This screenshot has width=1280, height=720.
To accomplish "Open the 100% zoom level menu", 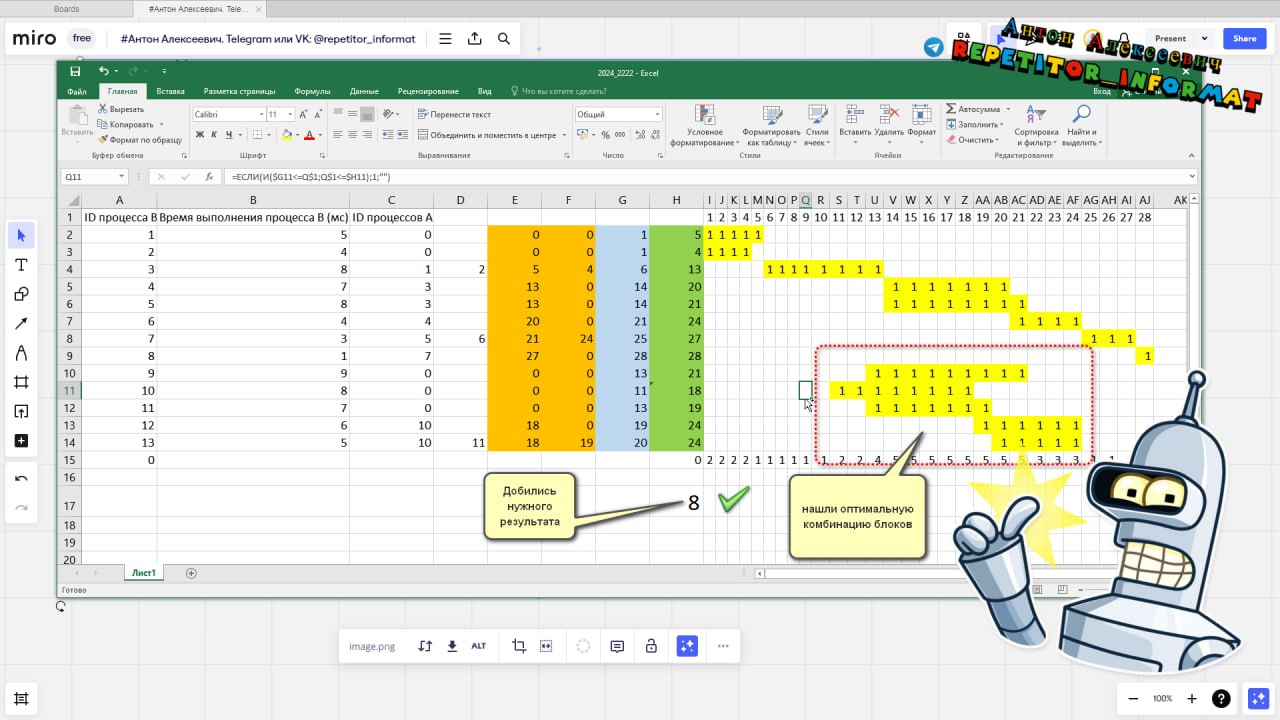I will click(x=1162, y=698).
